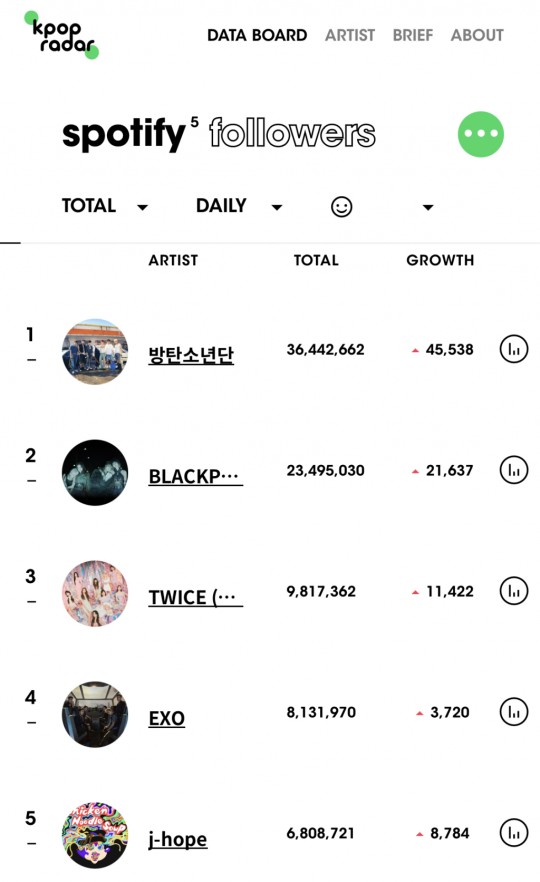This screenshot has height=882, width=540.
Task: Show j-hope's chart icon
Action: [514, 833]
